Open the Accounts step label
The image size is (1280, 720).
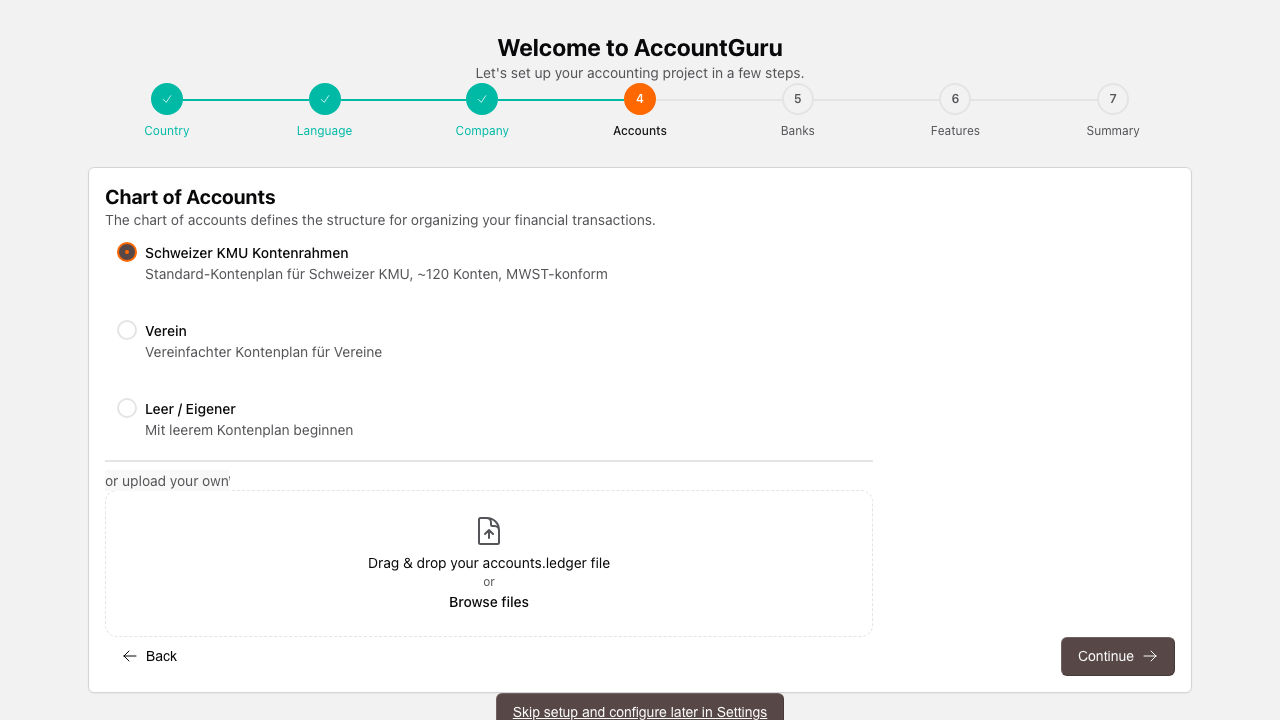point(640,131)
